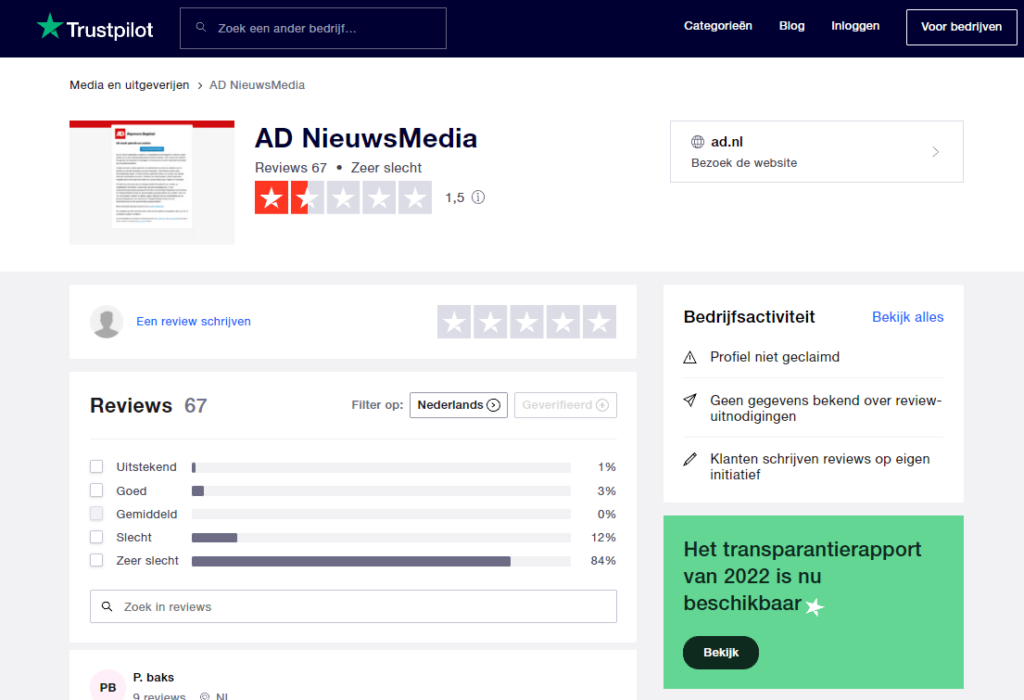Click warning triangle icon for unclaimed profile

[x=690, y=357]
